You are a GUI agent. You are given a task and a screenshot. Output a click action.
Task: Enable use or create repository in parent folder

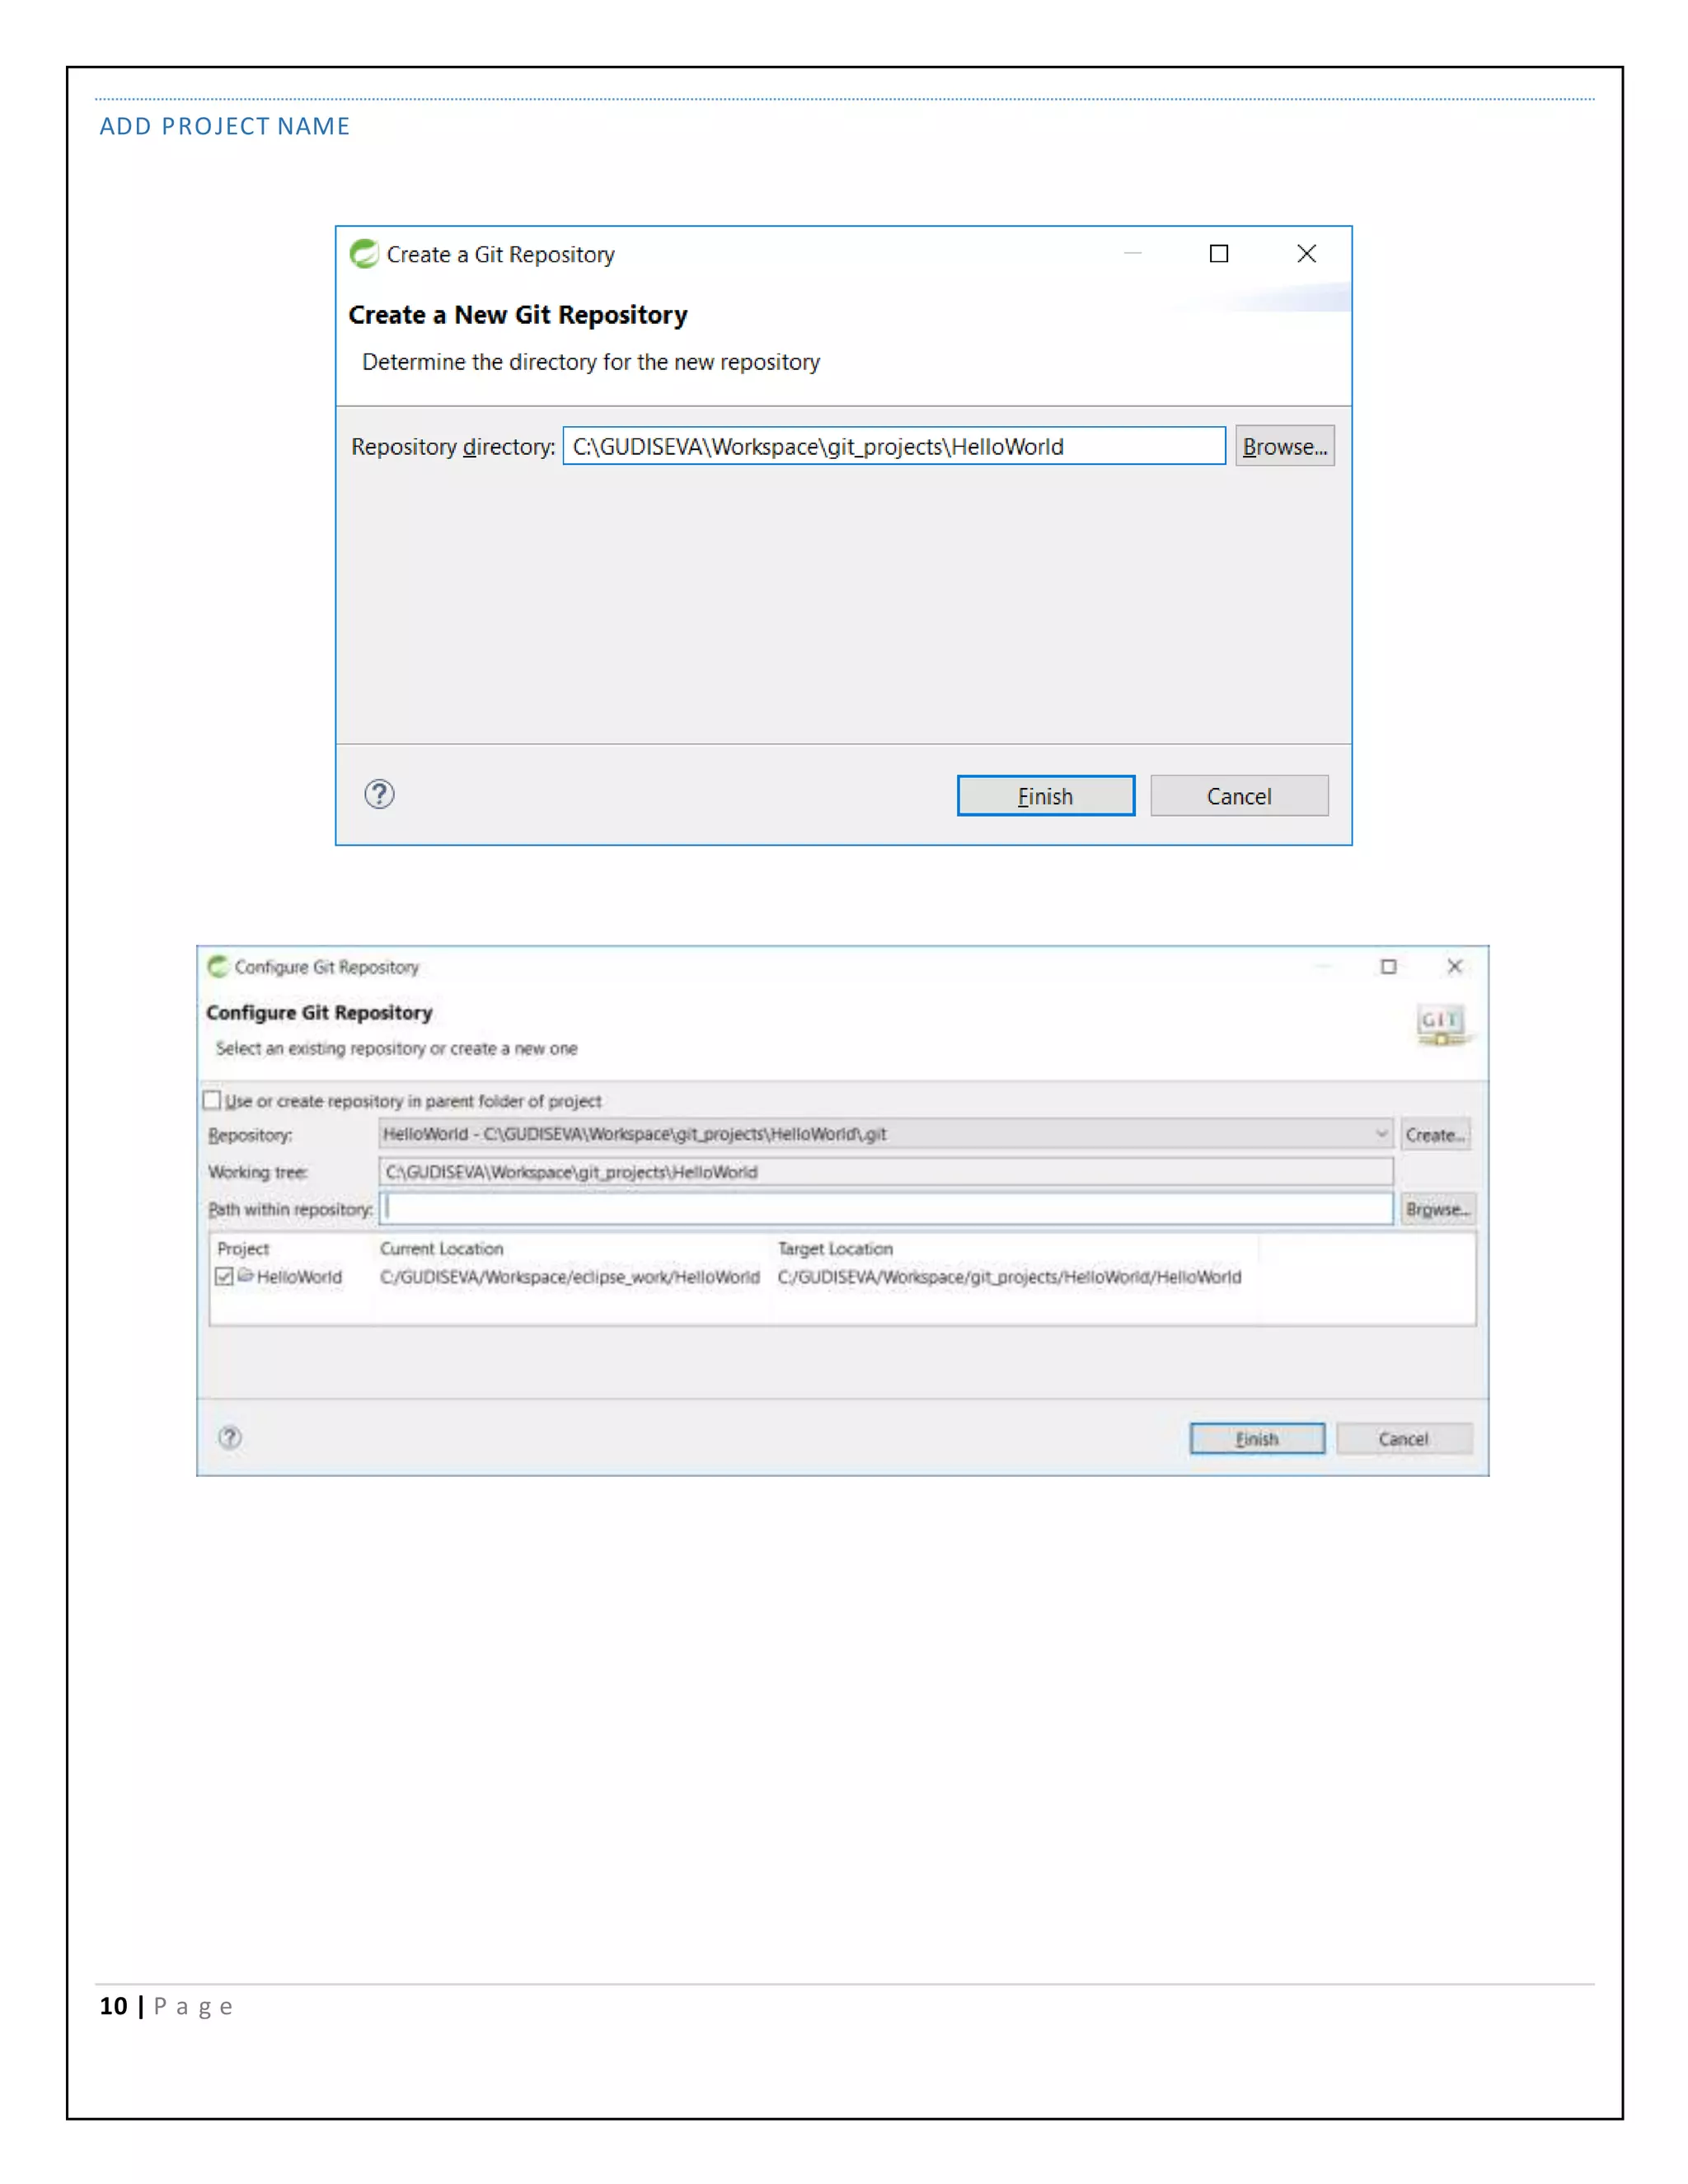coord(212,1100)
